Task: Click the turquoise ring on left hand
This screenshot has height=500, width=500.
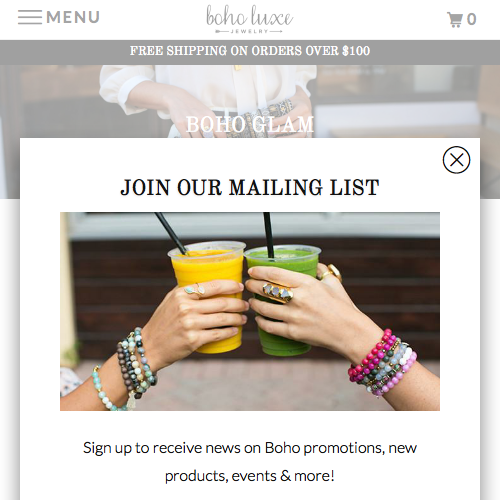Action: [195, 289]
